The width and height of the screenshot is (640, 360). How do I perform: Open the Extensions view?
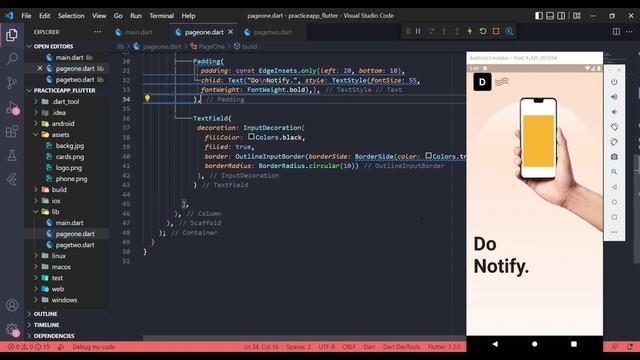[12, 131]
